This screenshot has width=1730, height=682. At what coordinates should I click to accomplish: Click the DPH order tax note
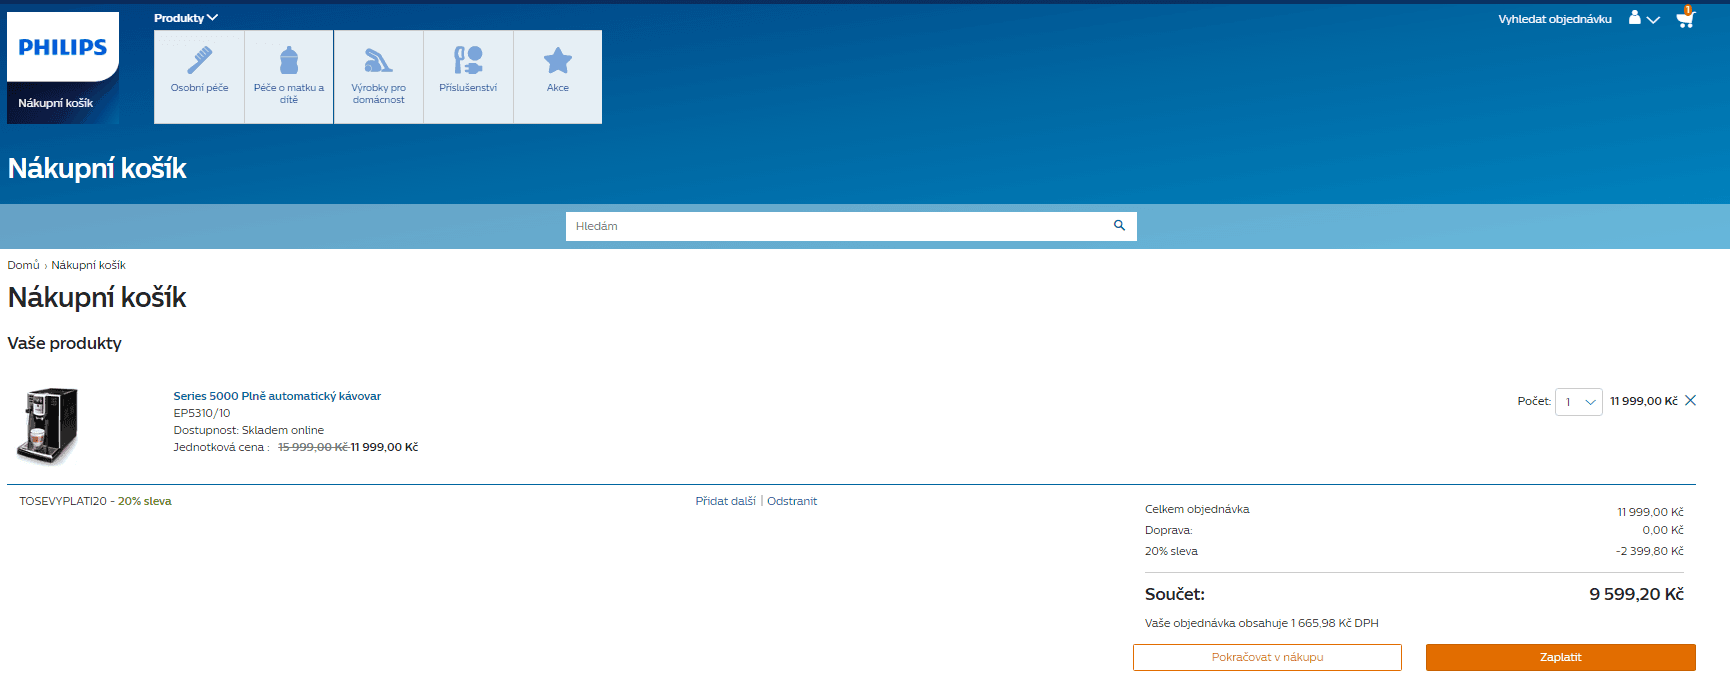point(1262,623)
